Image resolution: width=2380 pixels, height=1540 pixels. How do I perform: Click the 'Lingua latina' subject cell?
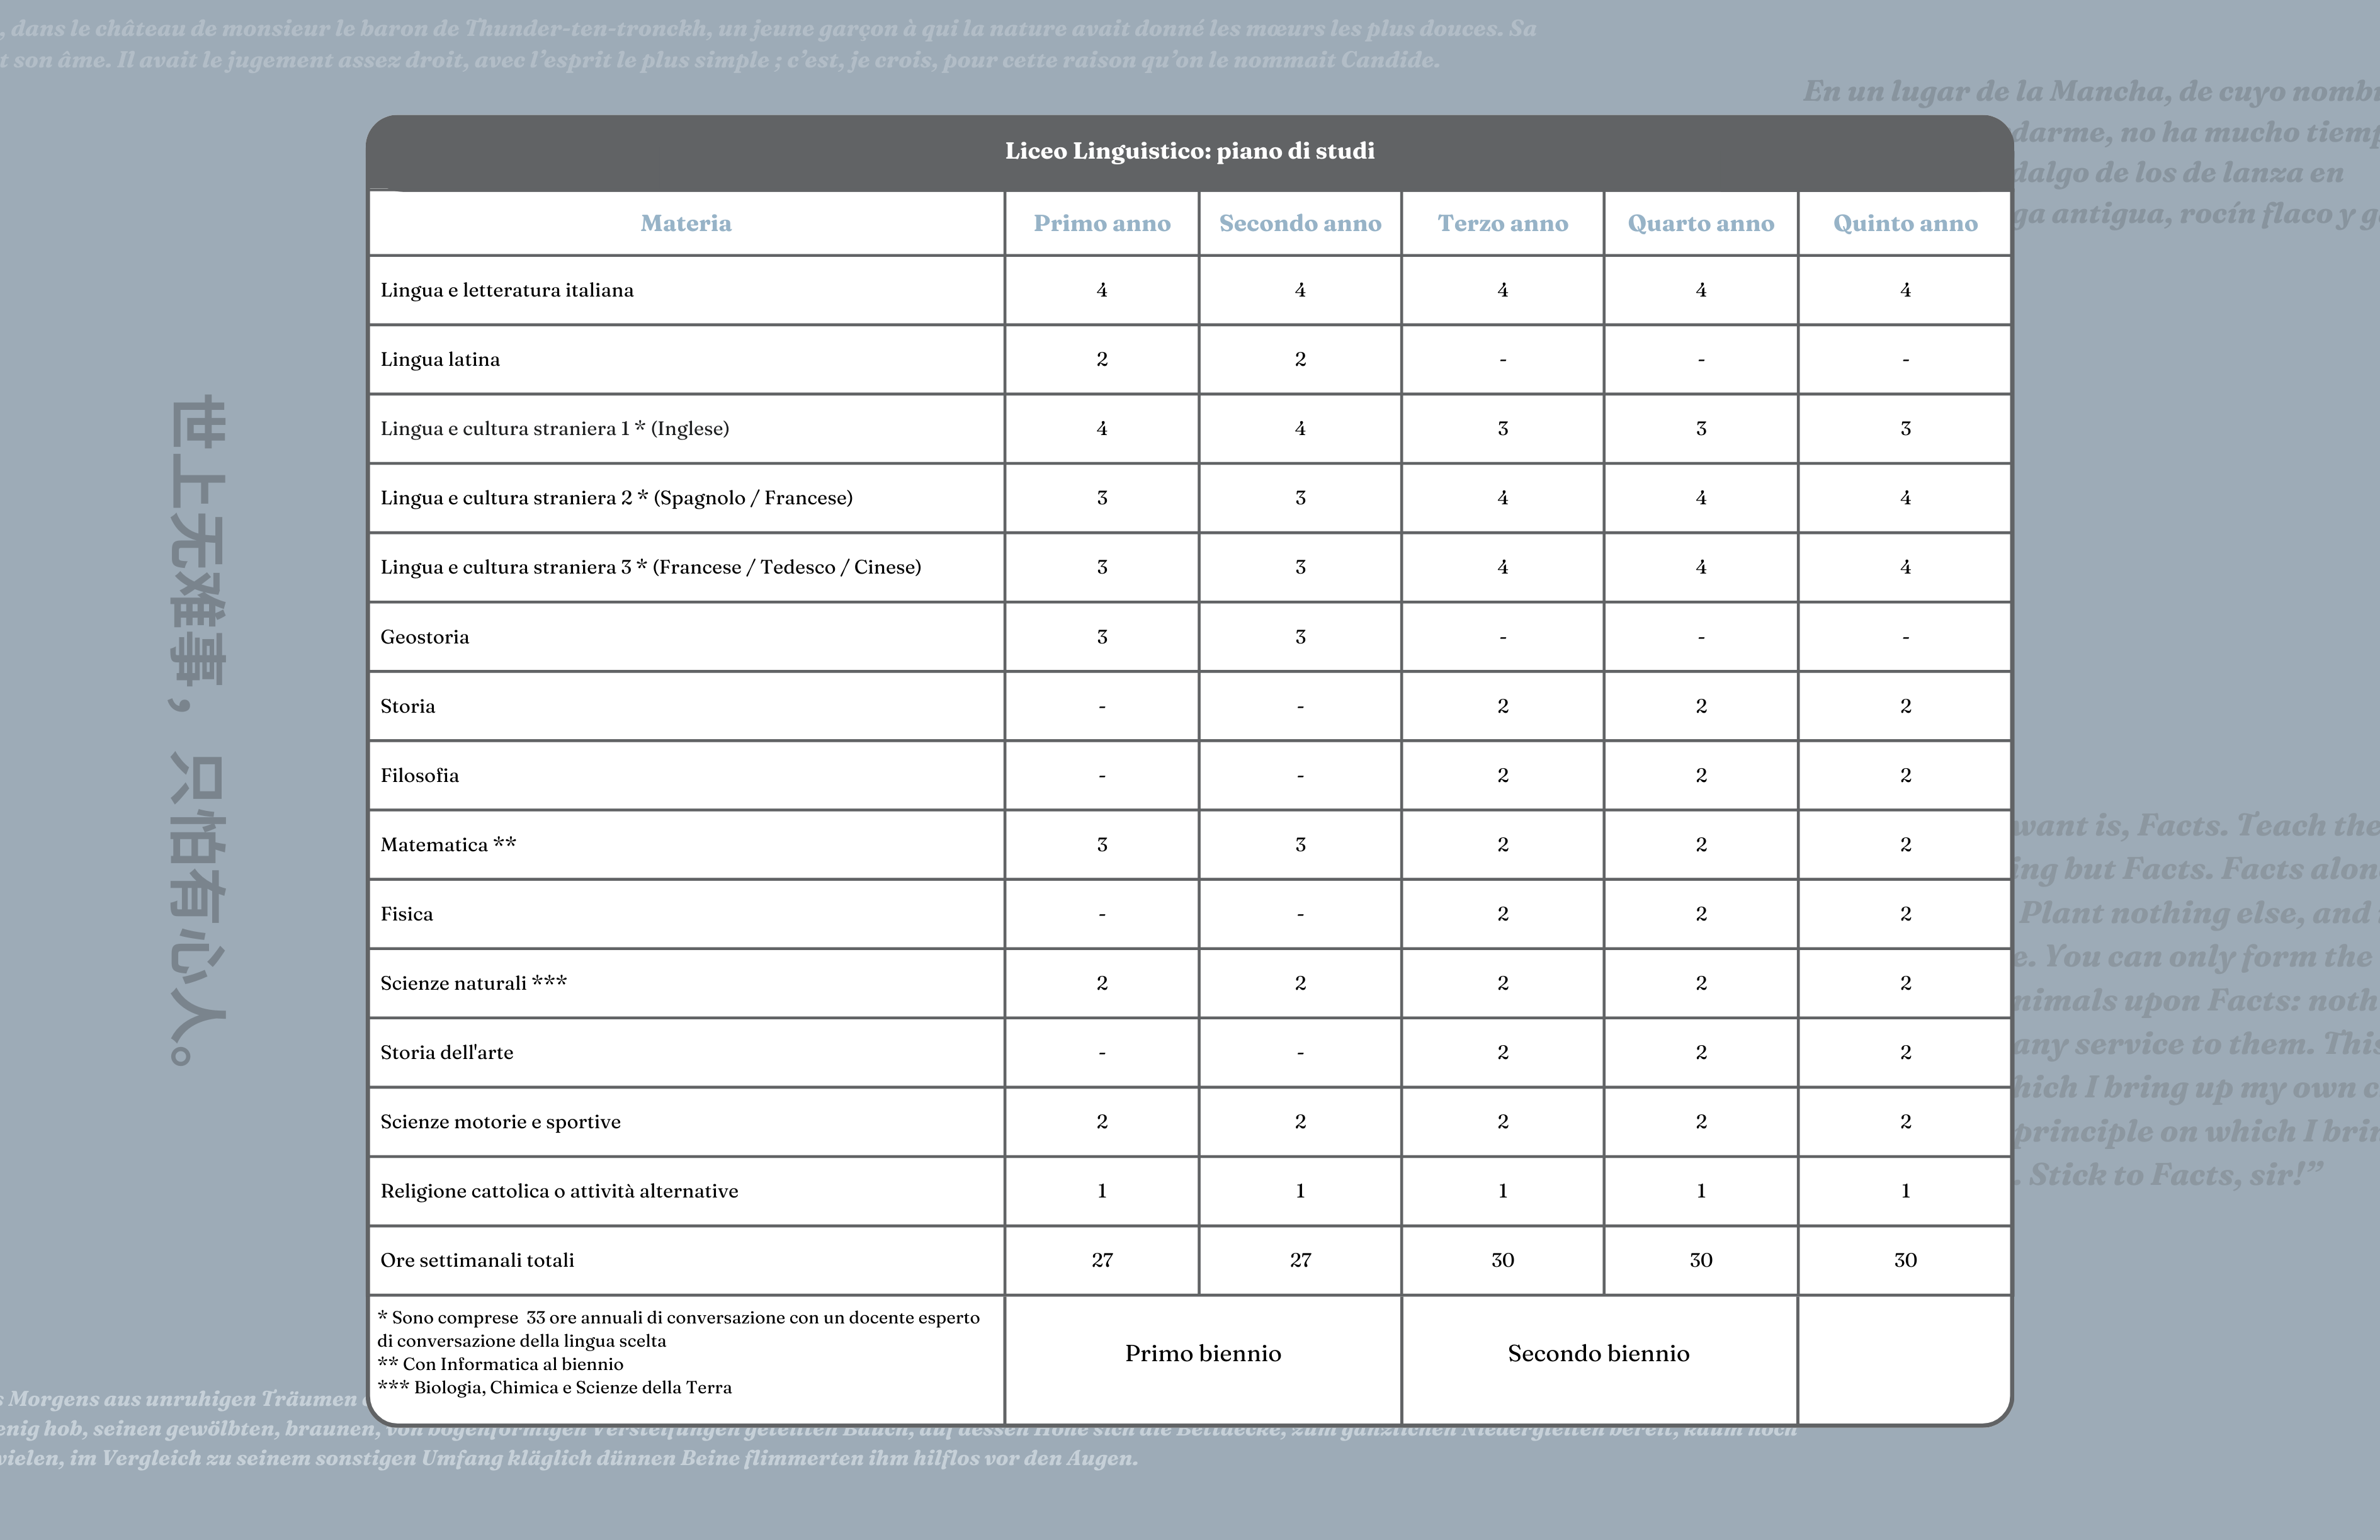point(440,359)
